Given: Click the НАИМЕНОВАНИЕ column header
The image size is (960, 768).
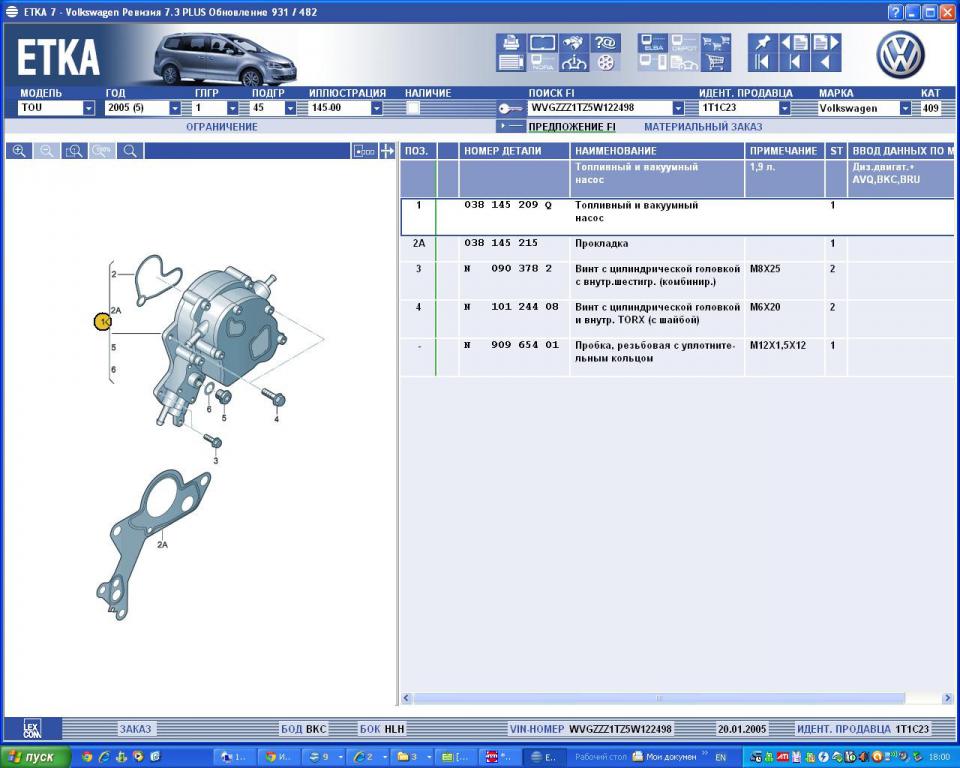Looking at the screenshot, I should (657, 151).
